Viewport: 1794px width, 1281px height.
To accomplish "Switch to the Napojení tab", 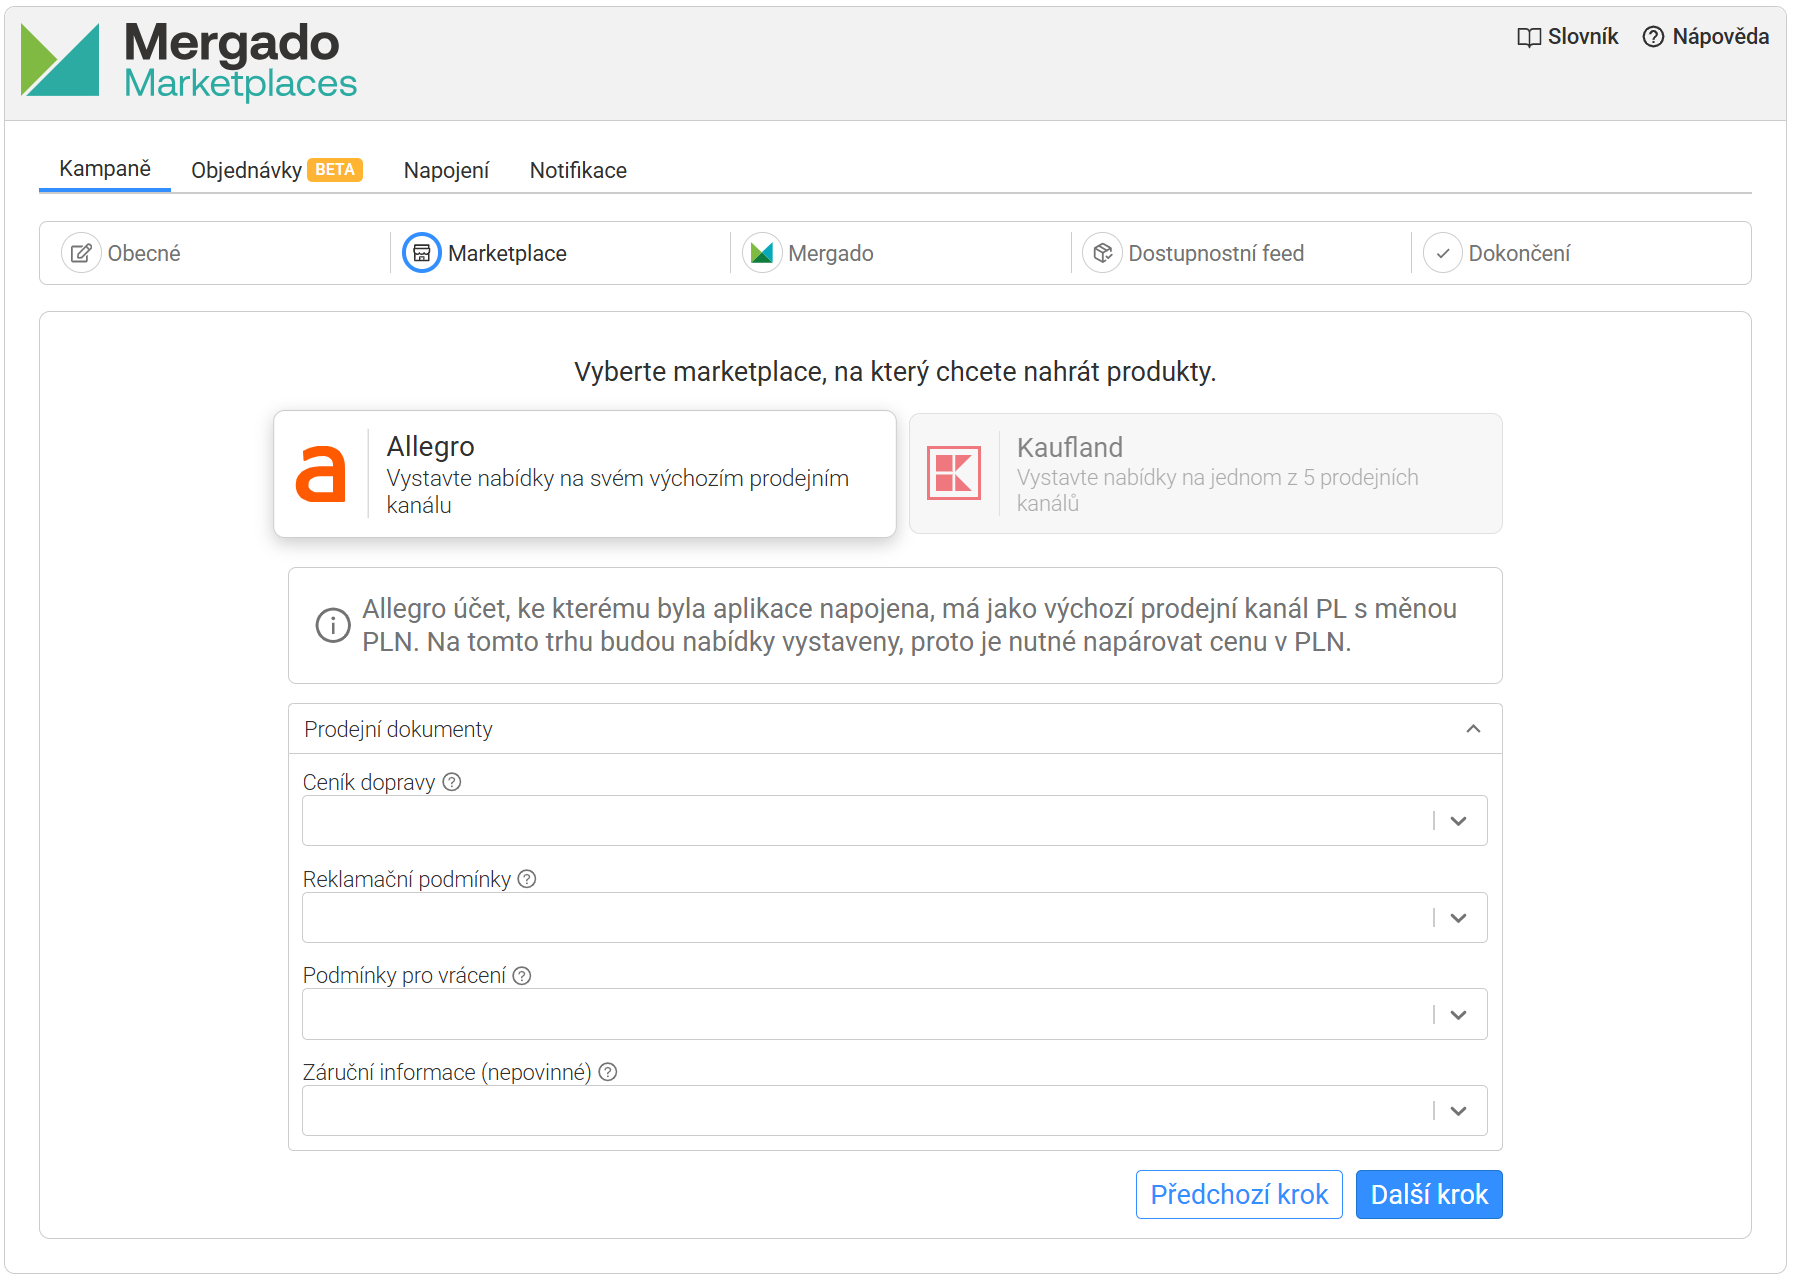I will point(446,170).
